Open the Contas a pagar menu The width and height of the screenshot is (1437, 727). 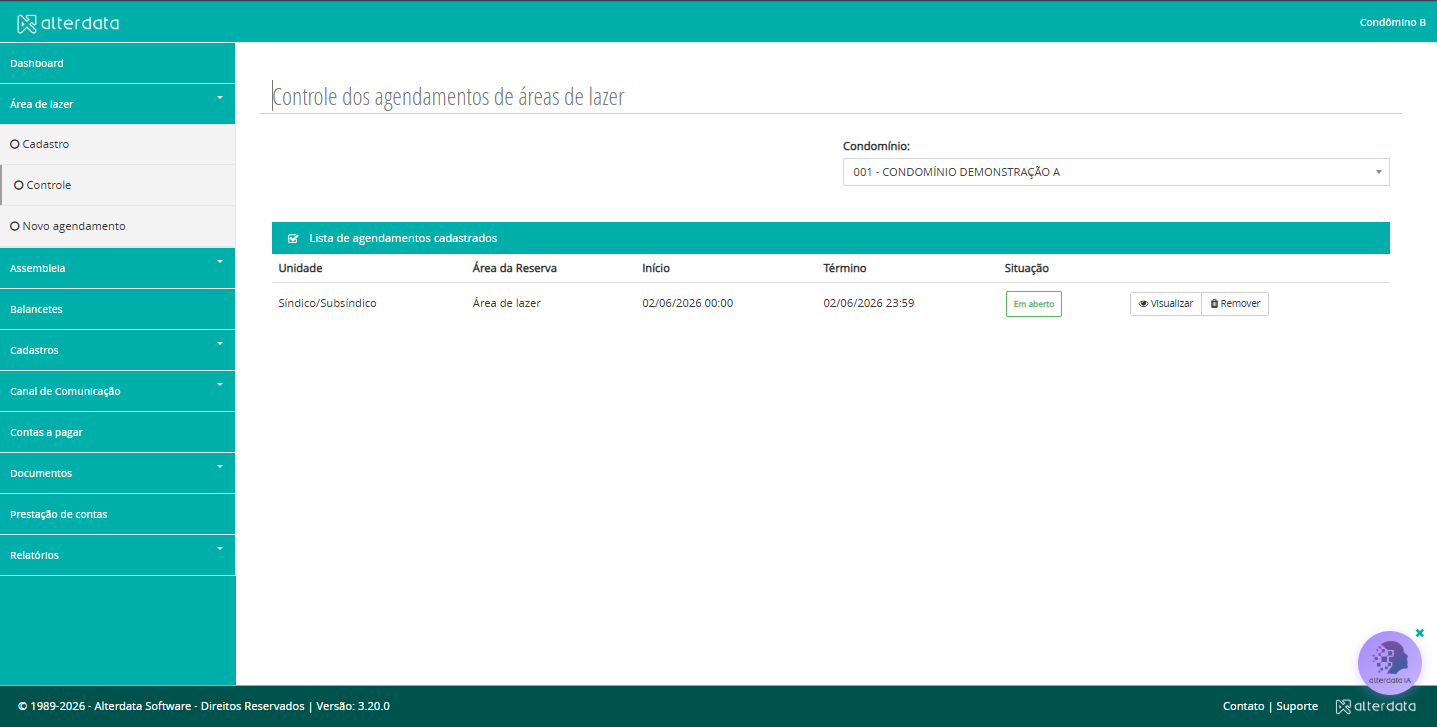click(118, 432)
